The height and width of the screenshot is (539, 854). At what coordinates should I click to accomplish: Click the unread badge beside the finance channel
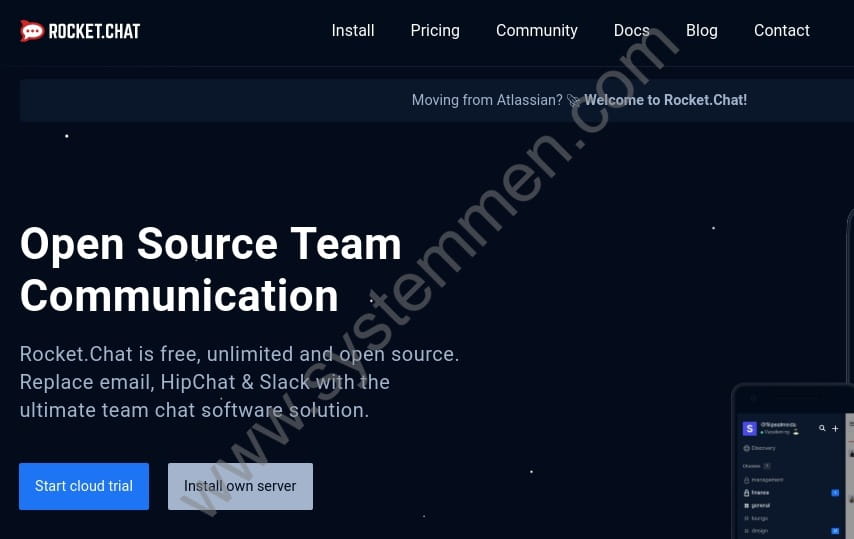[835, 493]
